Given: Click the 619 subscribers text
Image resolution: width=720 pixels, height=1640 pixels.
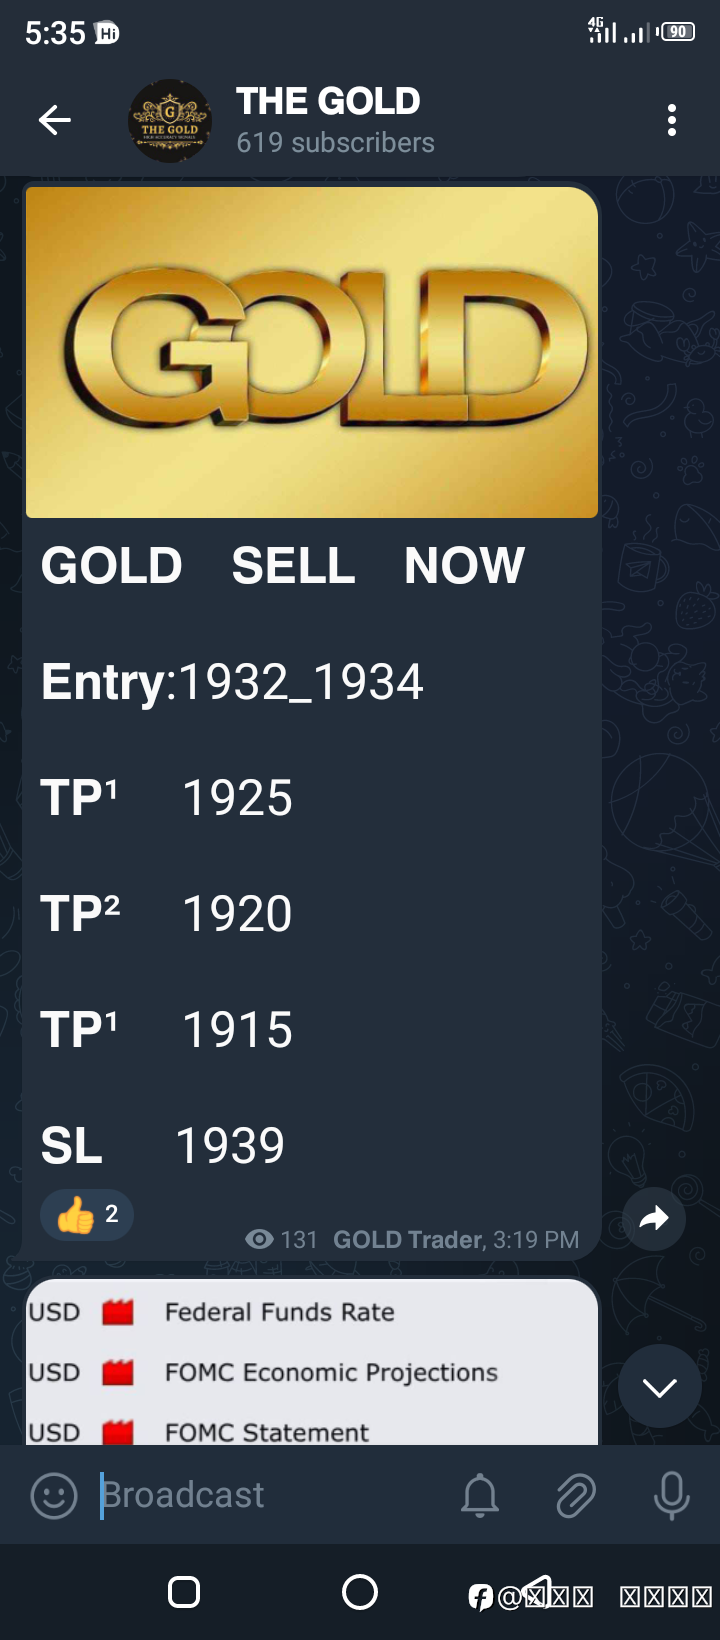Looking at the screenshot, I should (335, 143).
